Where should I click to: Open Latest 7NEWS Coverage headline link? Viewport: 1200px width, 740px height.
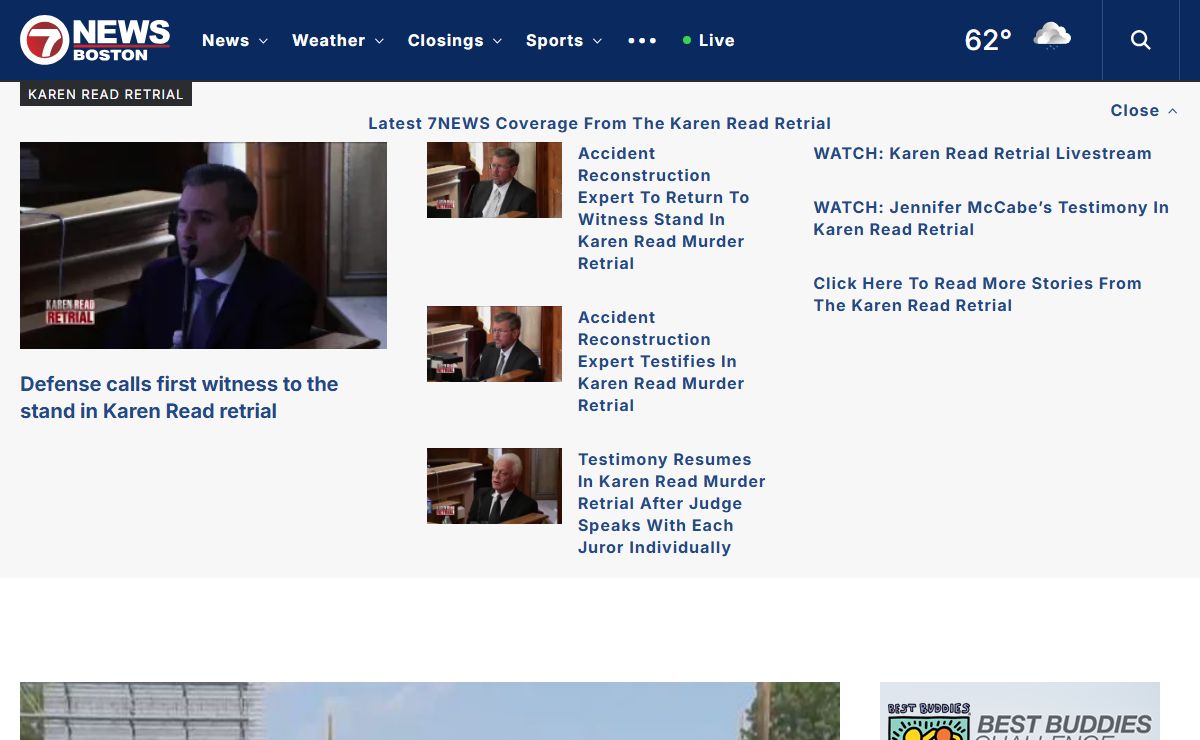pos(600,124)
